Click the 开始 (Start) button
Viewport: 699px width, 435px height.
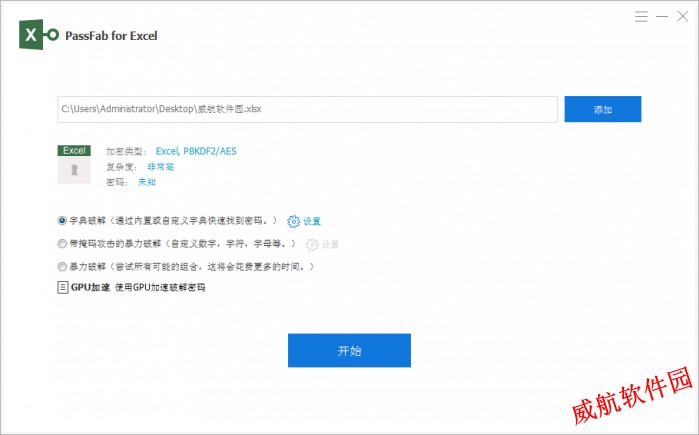point(349,350)
